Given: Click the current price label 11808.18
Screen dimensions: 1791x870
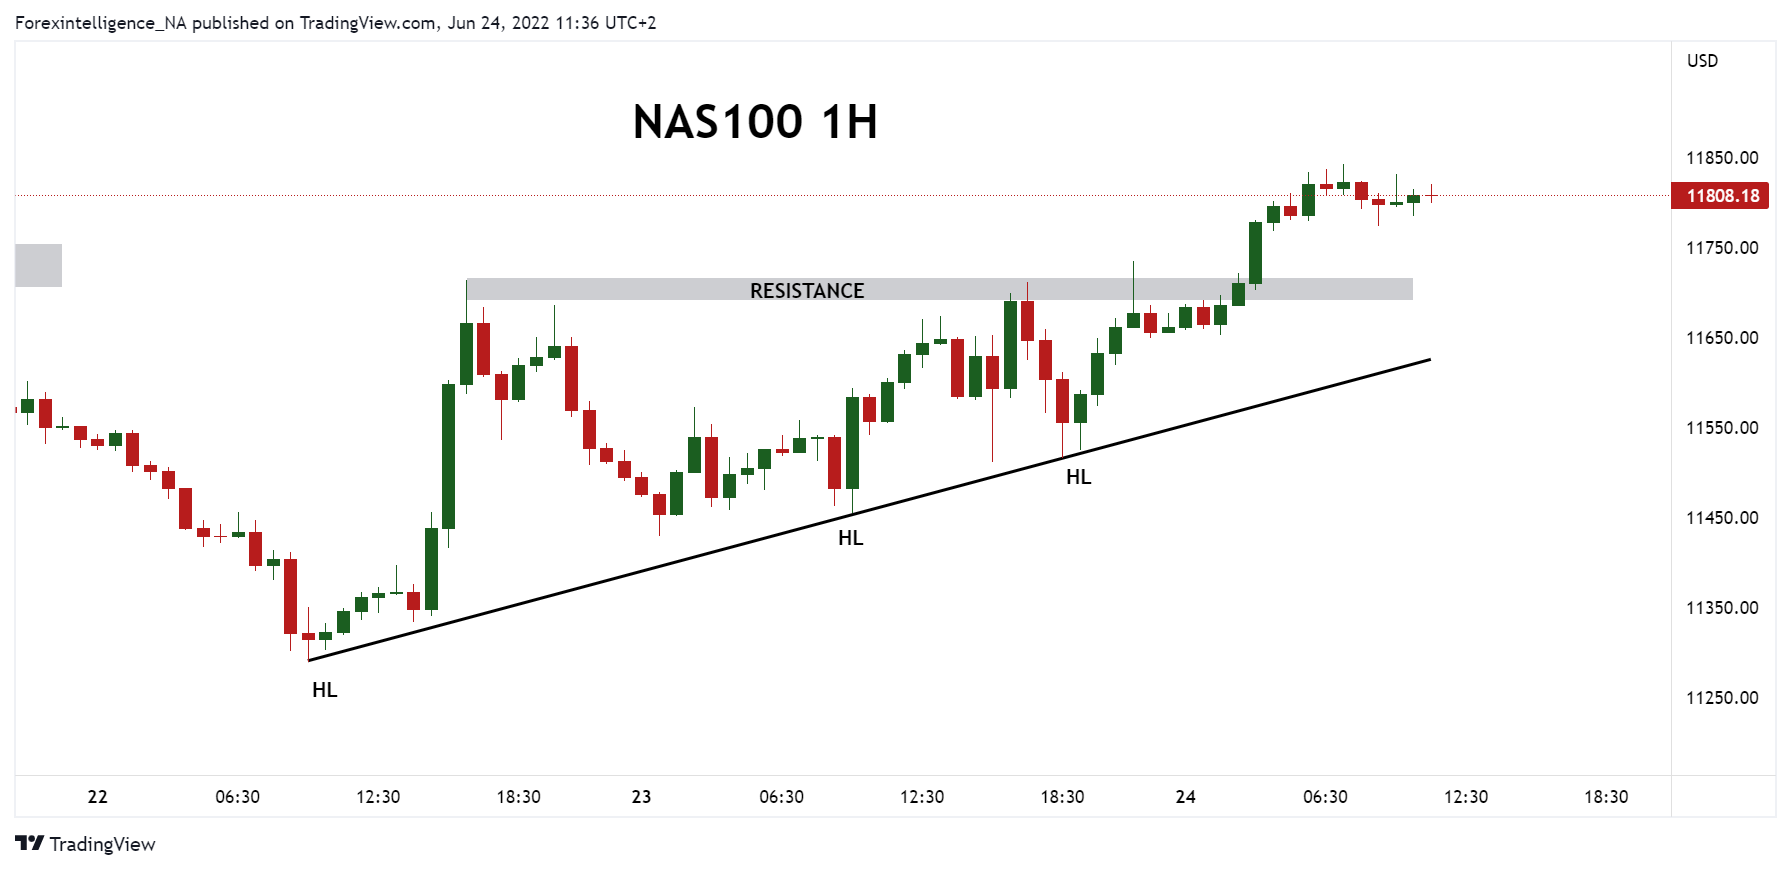Looking at the screenshot, I should click(1722, 196).
